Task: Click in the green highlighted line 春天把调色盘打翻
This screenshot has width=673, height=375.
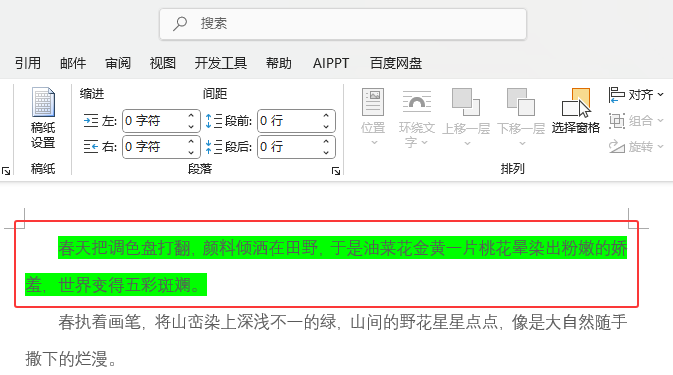Action: point(343,248)
